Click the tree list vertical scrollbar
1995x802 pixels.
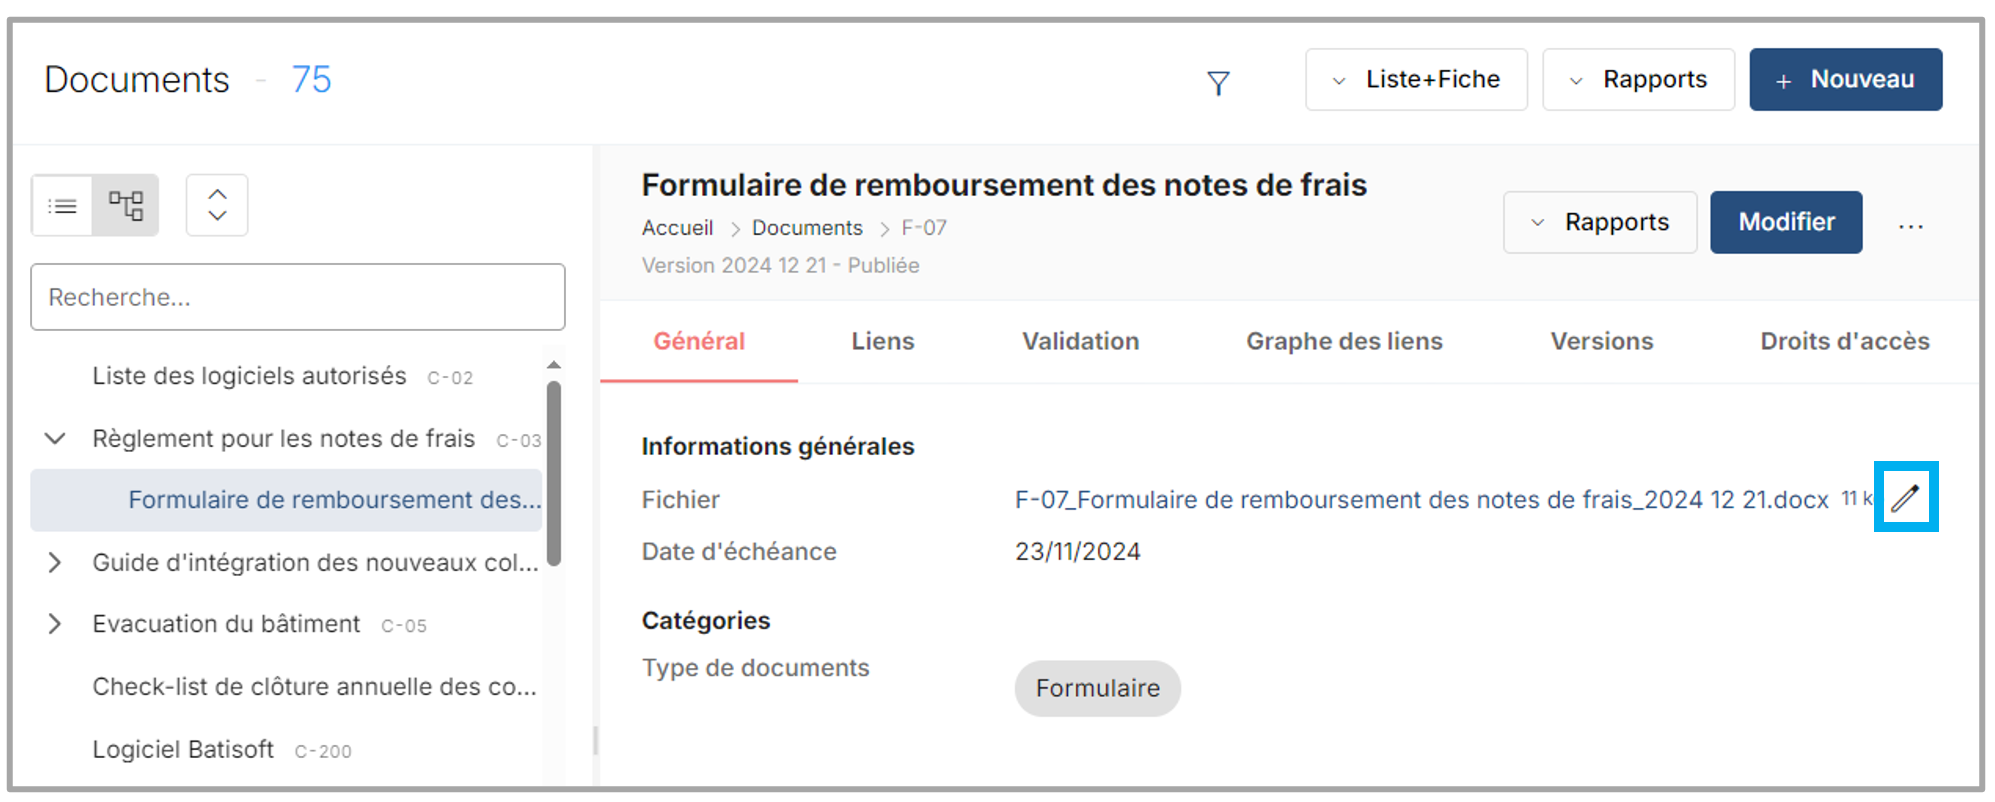[554, 472]
